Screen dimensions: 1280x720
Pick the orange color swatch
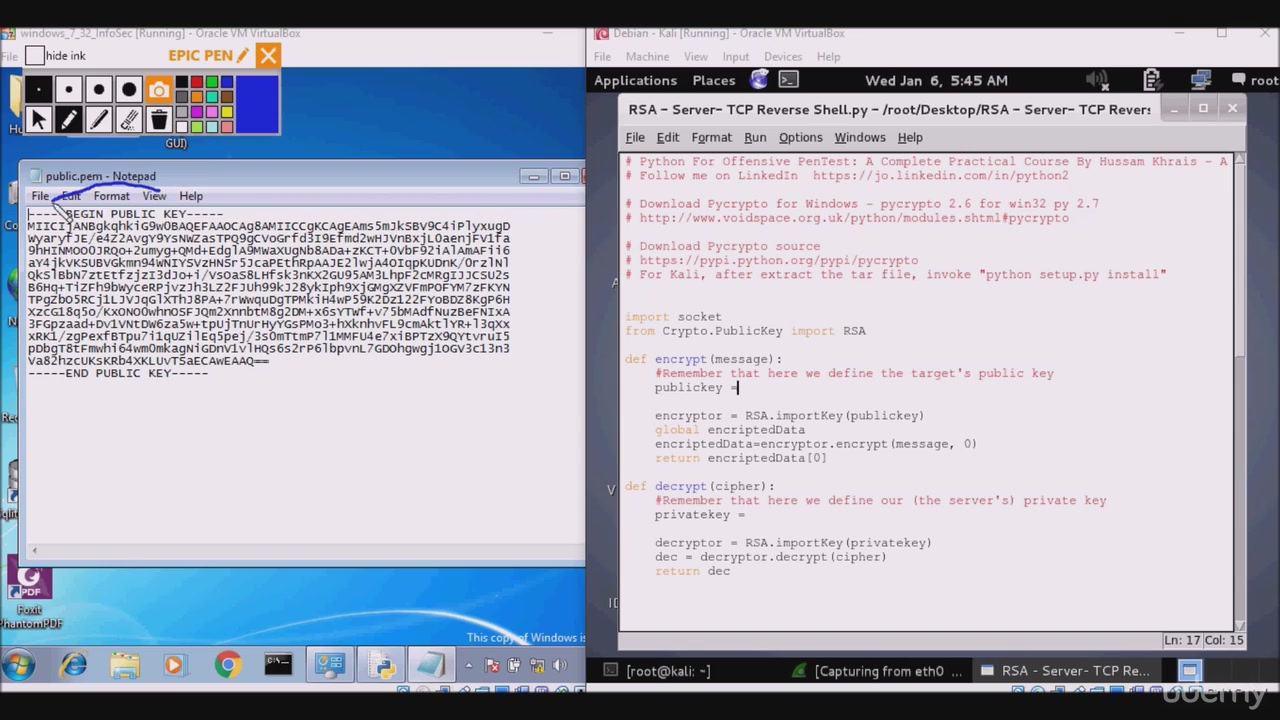196,97
